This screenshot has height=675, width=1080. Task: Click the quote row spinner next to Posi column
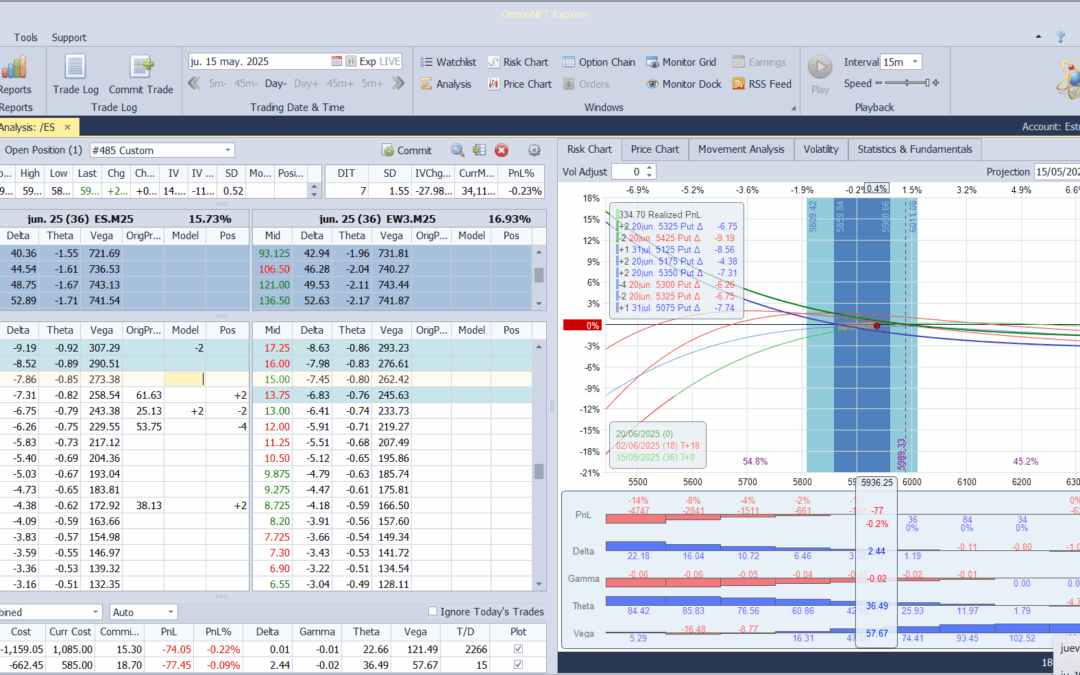pyautogui.click(x=314, y=190)
